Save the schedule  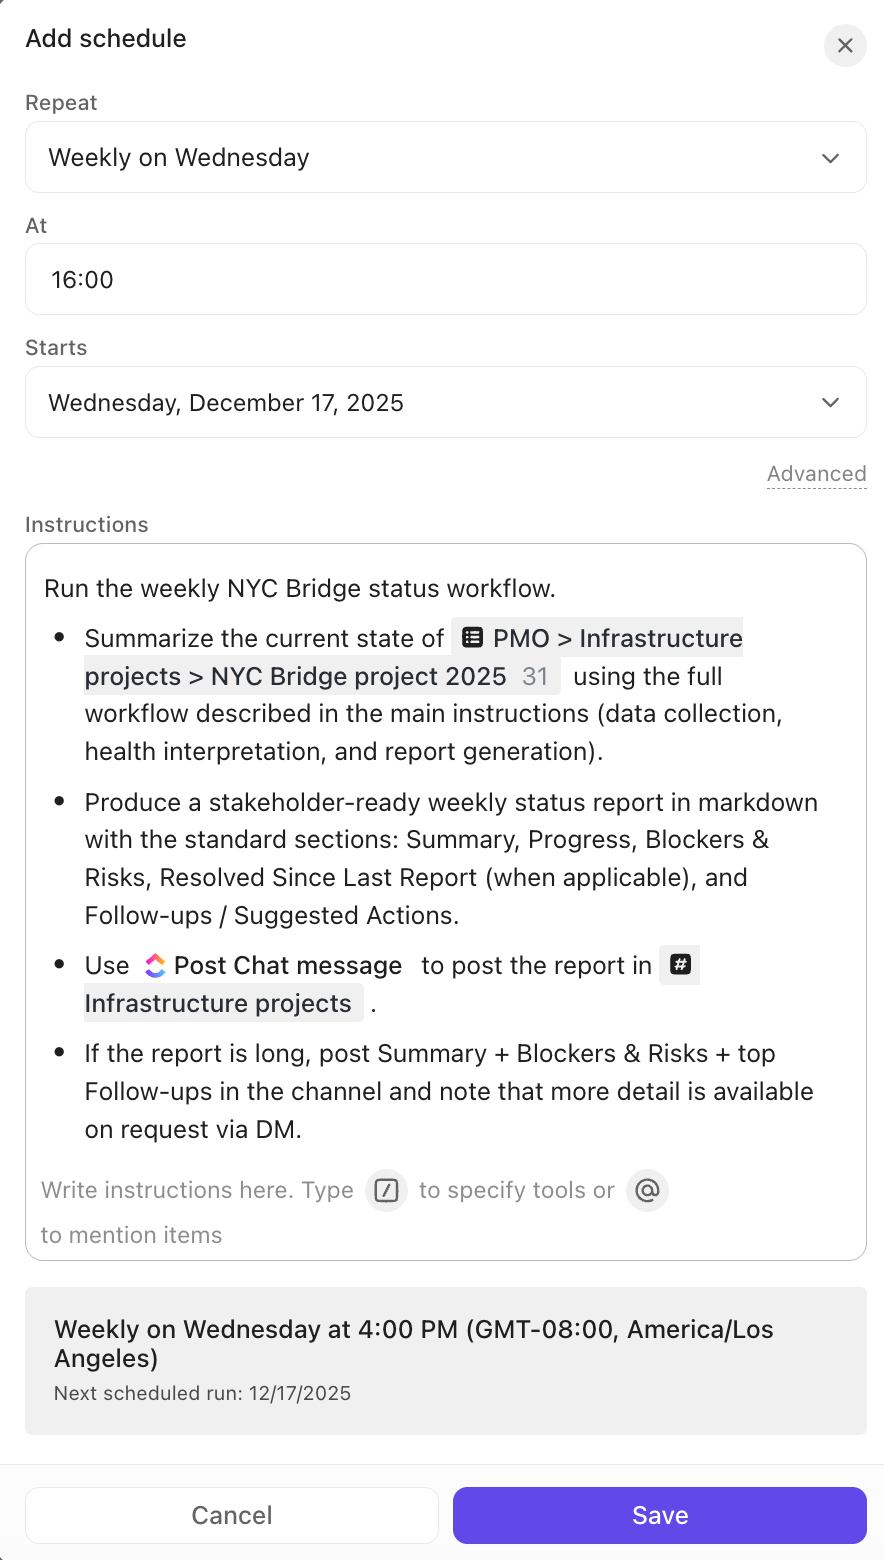pyautogui.click(x=659, y=1515)
